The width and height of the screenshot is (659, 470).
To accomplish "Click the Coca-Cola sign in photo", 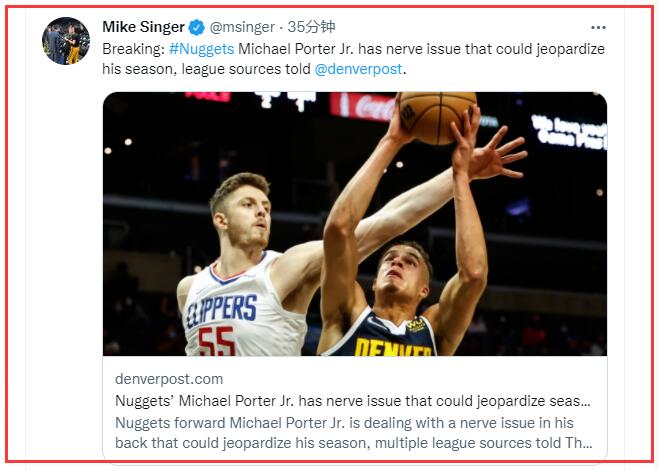I will tap(362, 106).
